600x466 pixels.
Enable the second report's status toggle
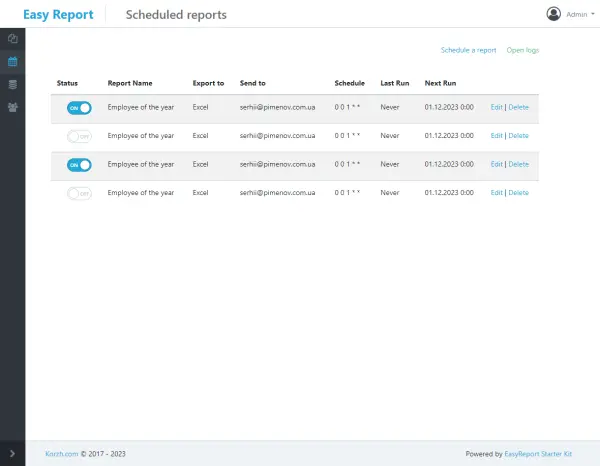pos(79,136)
